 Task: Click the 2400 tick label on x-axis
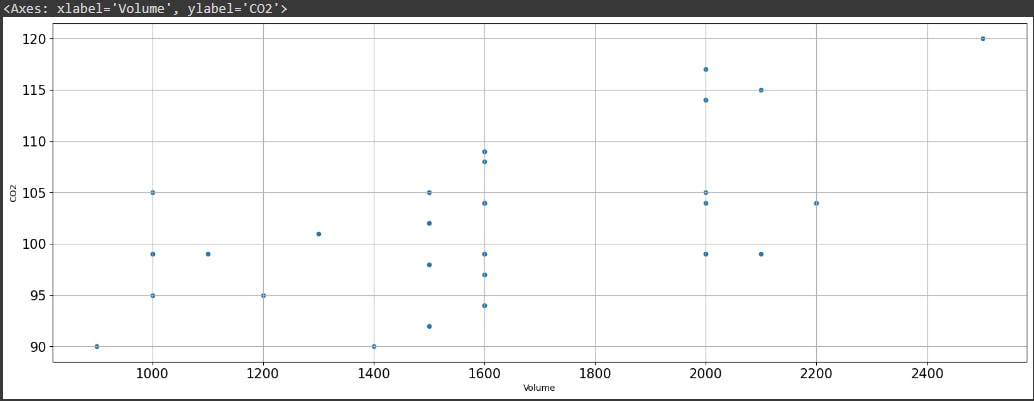(x=927, y=372)
